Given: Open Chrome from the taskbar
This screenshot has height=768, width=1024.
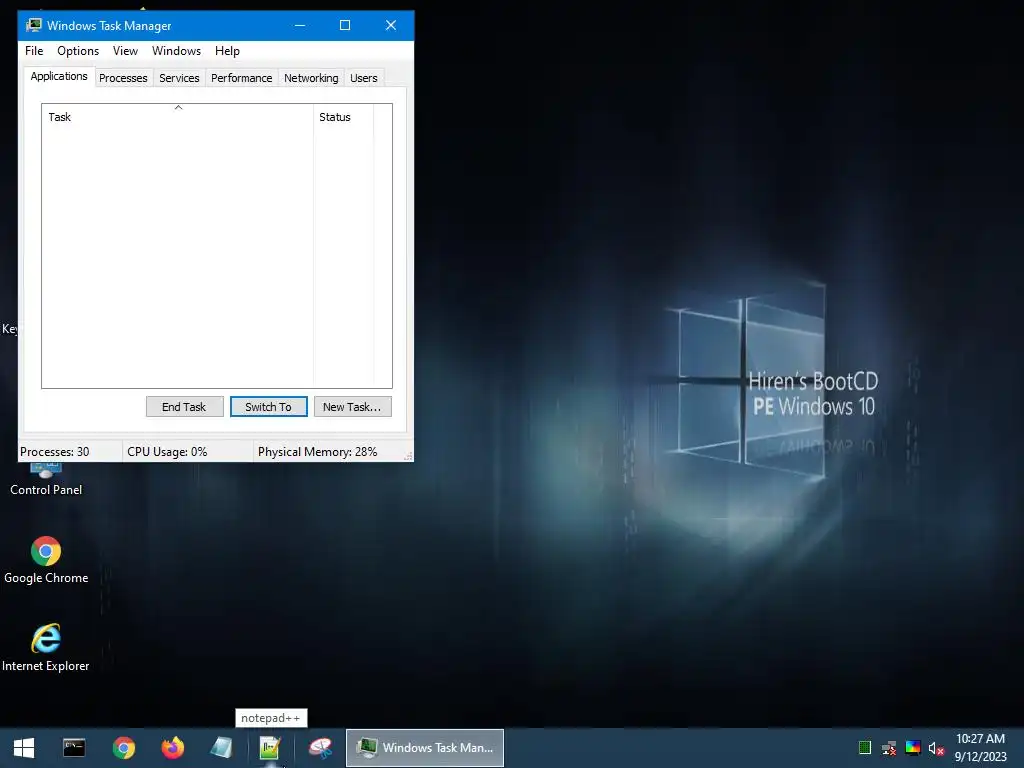Looking at the screenshot, I should (x=123, y=748).
